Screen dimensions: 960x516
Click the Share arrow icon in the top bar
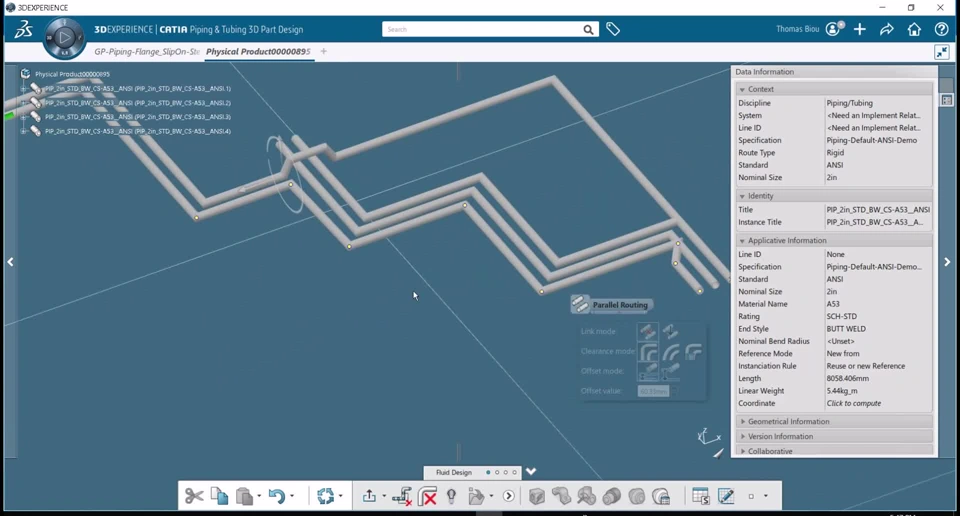887,29
